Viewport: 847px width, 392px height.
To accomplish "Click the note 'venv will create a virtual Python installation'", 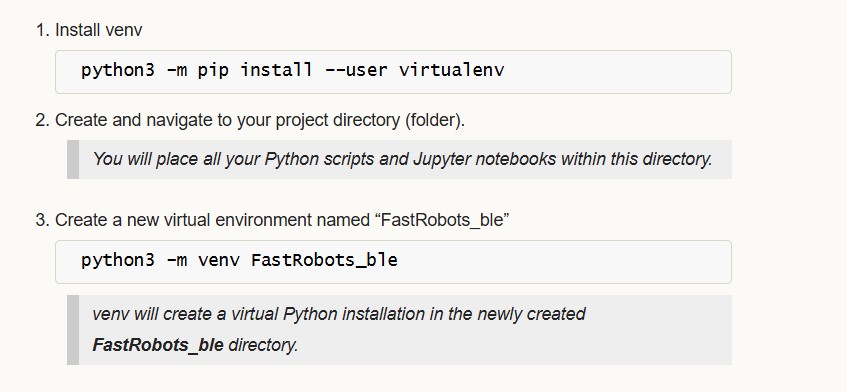I will pyautogui.click(x=399, y=330).
